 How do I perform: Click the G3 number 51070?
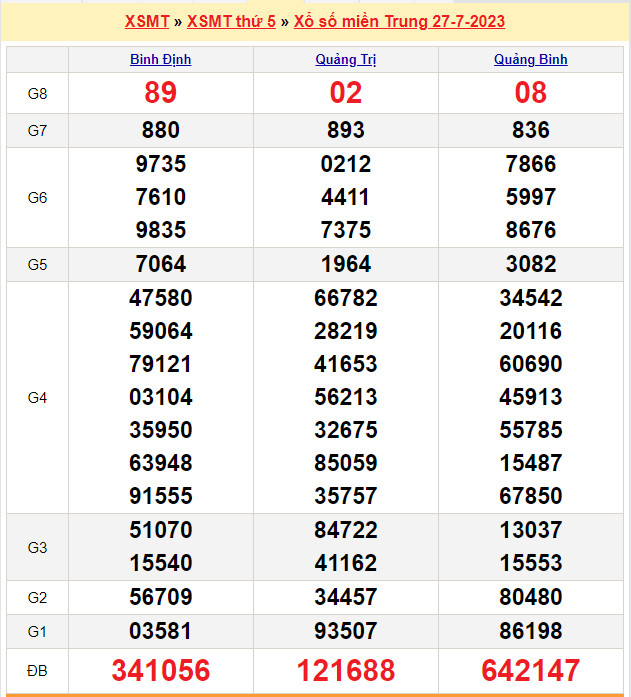pos(160,530)
